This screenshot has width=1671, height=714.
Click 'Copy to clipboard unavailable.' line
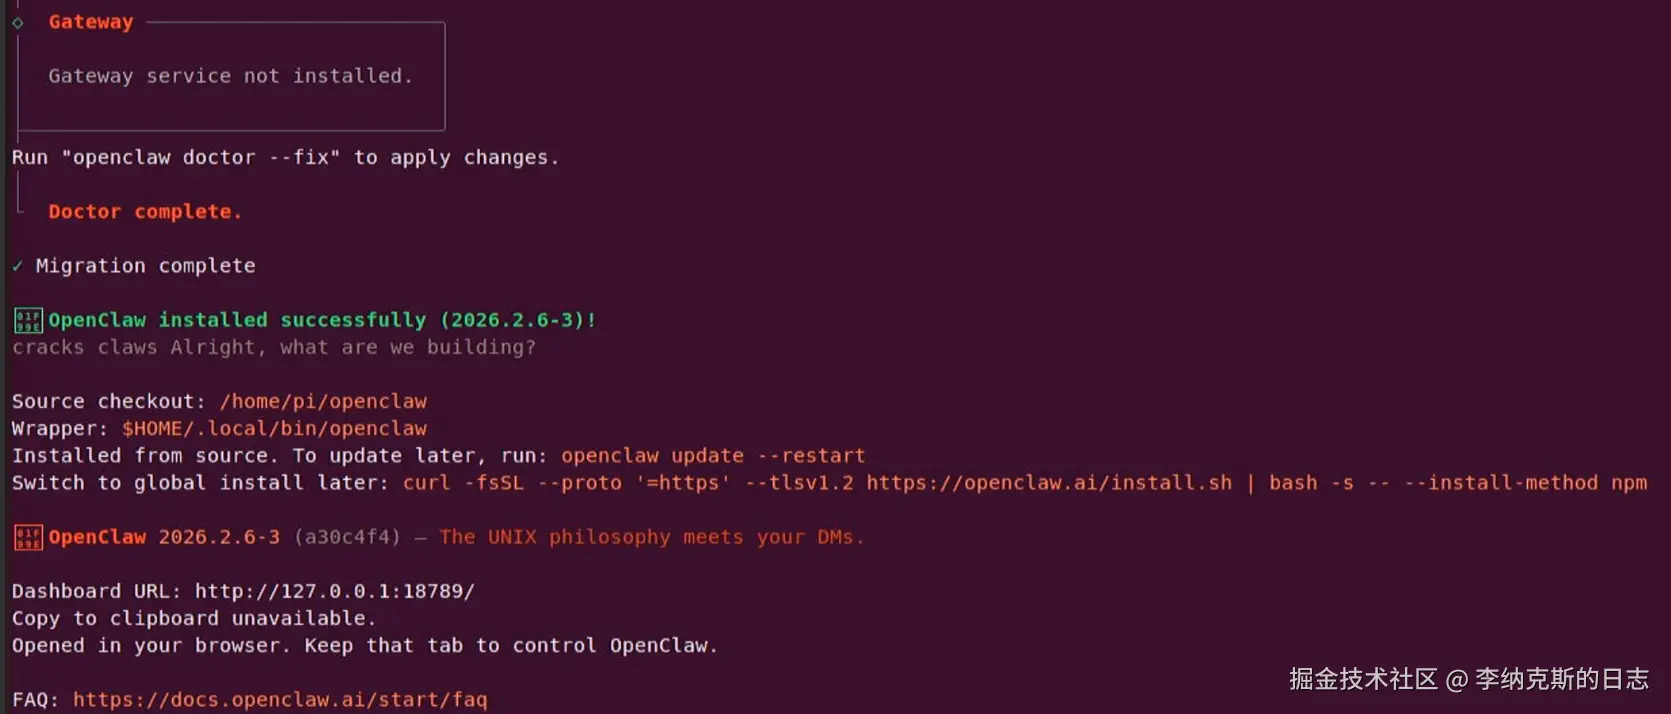tap(194, 618)
